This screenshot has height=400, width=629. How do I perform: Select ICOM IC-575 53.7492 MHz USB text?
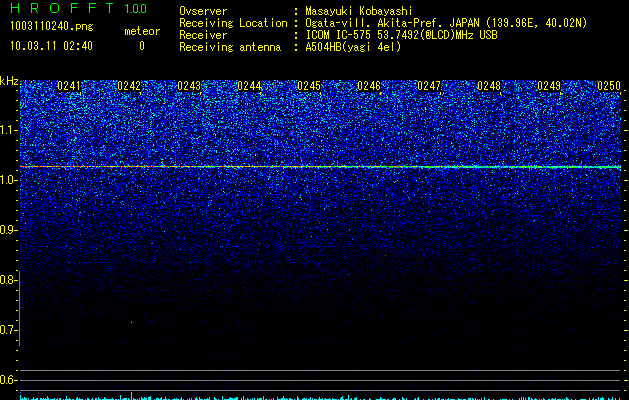[402, 35]
